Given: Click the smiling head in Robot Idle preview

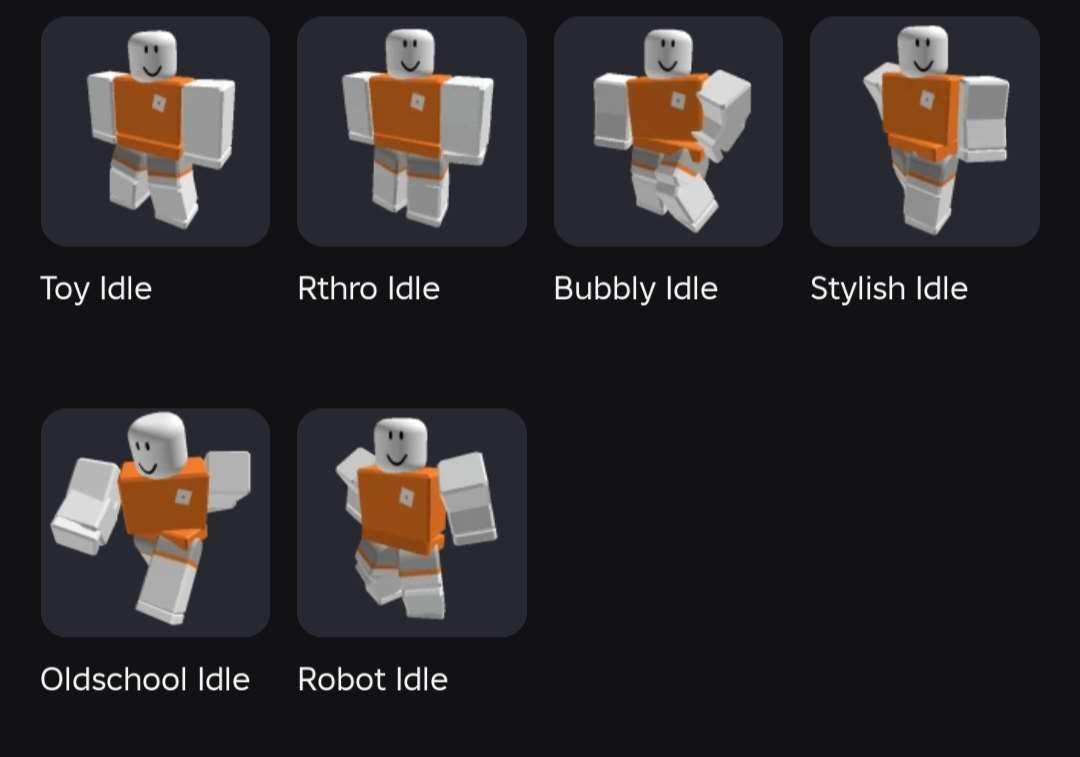Looking at the screenshot, I should point(400,444).
